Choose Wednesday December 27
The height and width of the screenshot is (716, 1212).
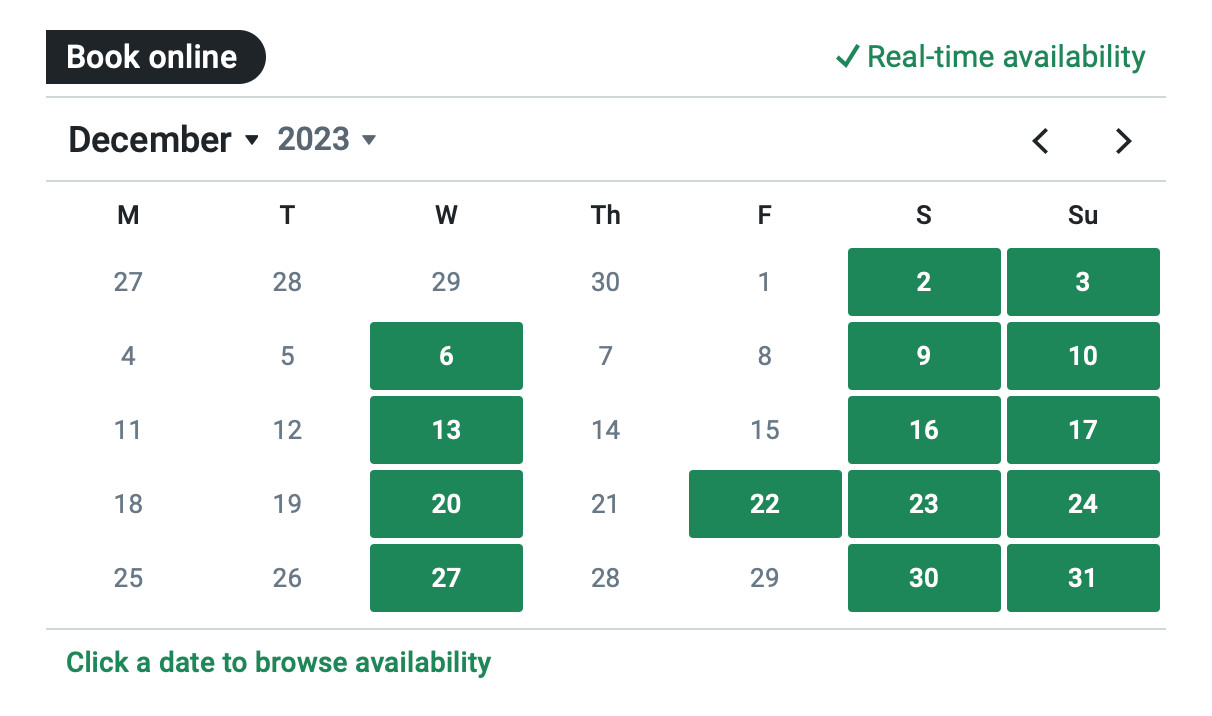click(x=446, y=578)
